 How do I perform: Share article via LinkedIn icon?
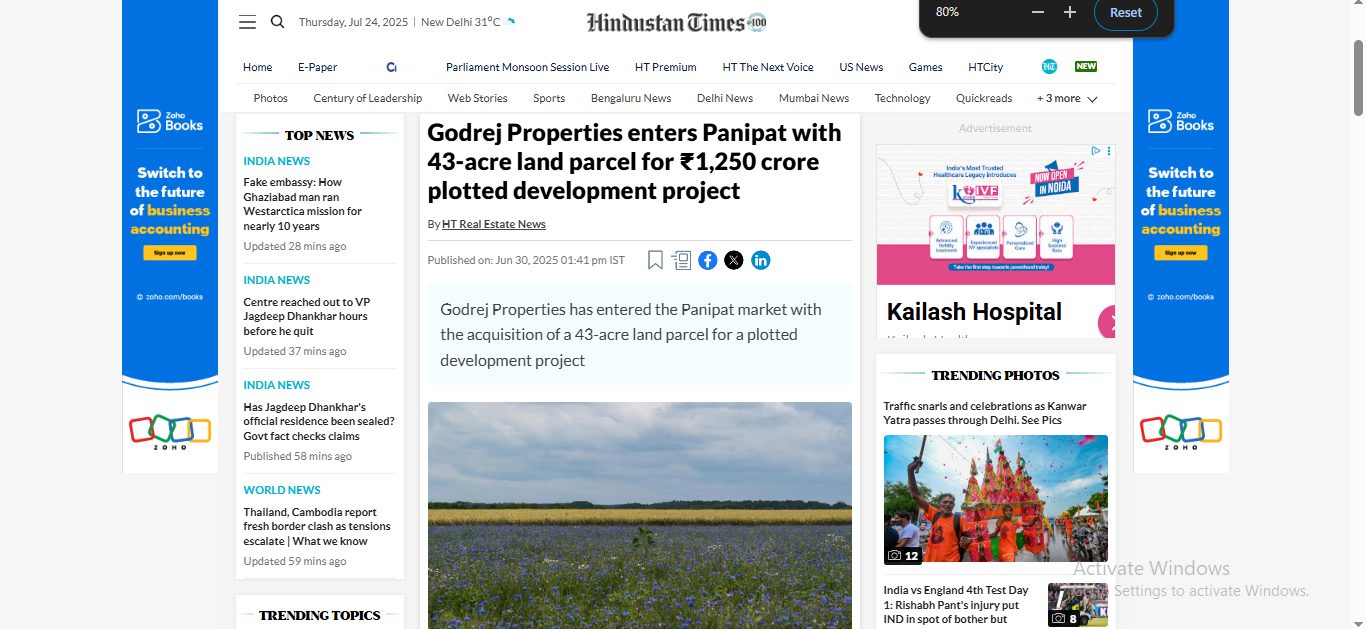point(761,260)
